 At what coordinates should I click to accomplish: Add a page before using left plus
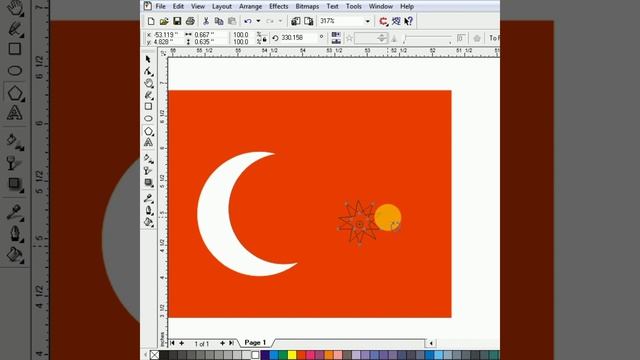182,343
